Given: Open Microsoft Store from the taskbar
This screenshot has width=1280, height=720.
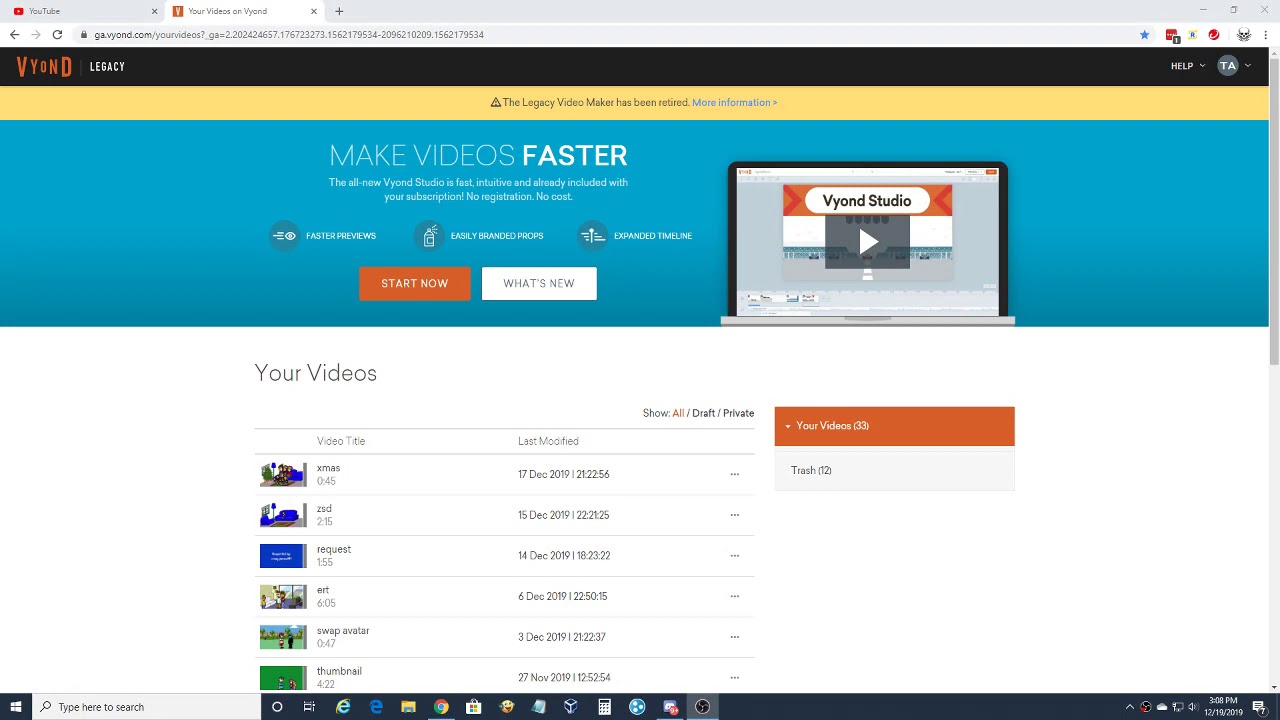Looking at the screenshot, I should (473, 707).
